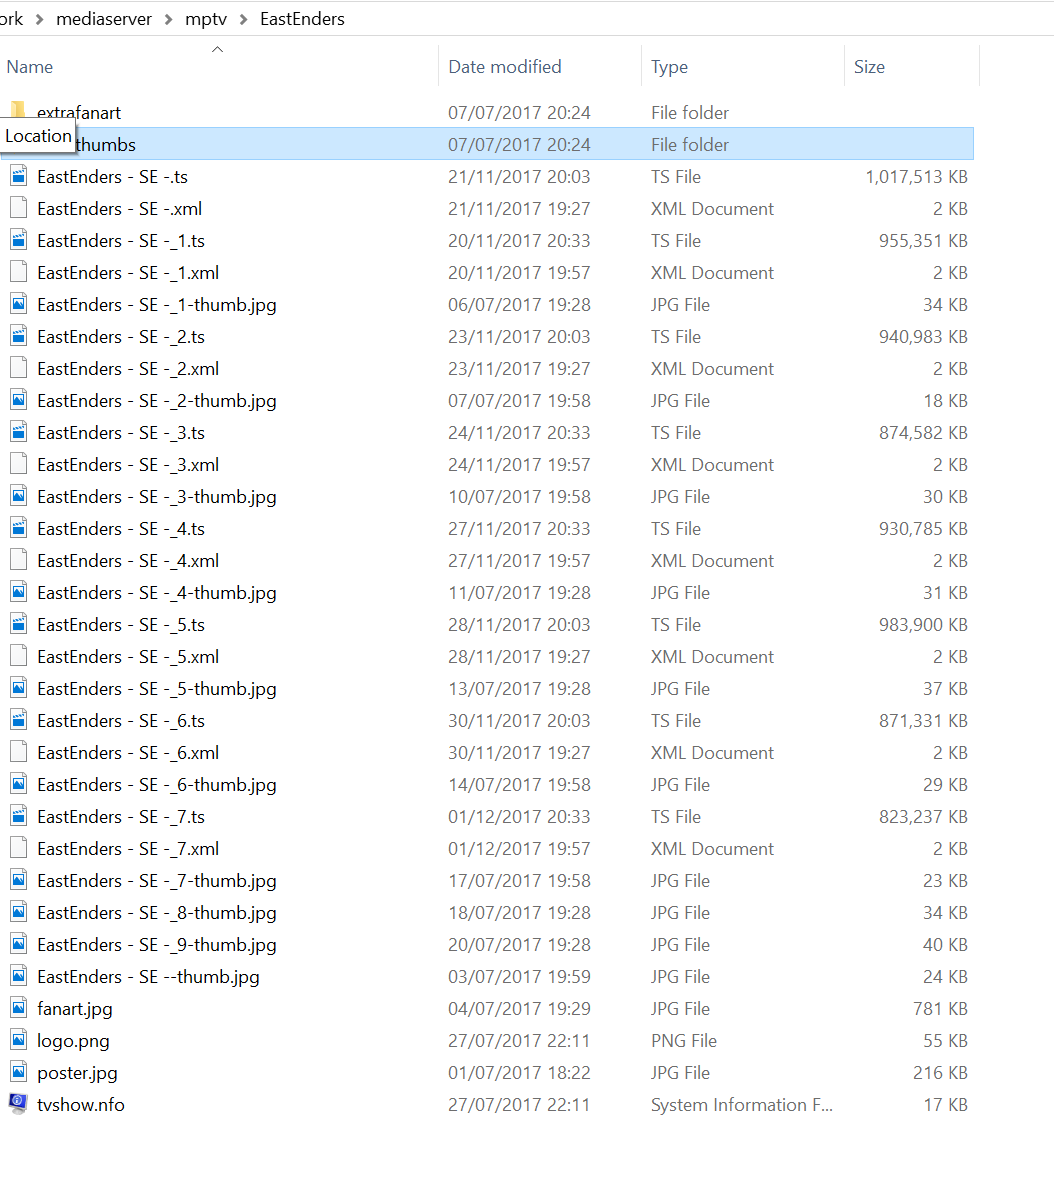The width and height of the screenshot is (1054, 1195).
Task: Click the icon of EastEnders - SE -_7.ts
Action: 19,816
